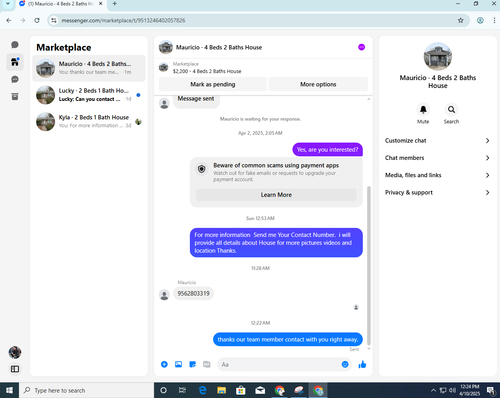Send a thumbs-up like
The height and width of the screenshot is (398, 500).
(x=362, y=364)
